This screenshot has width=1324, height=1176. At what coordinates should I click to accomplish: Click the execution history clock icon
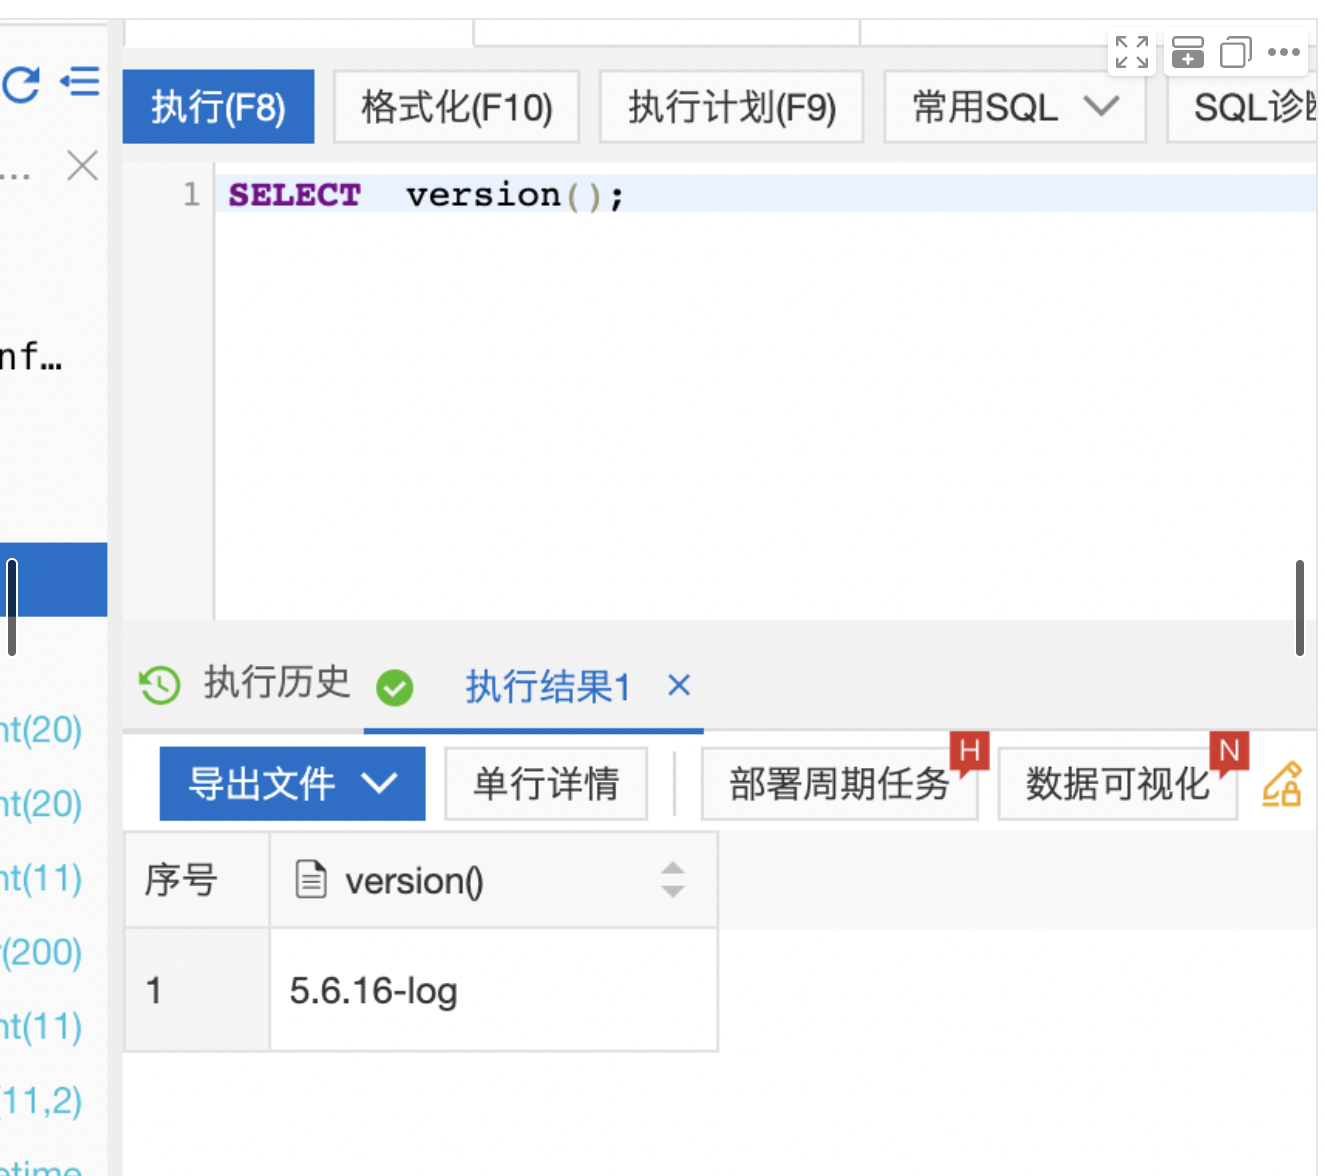(159, 685)
